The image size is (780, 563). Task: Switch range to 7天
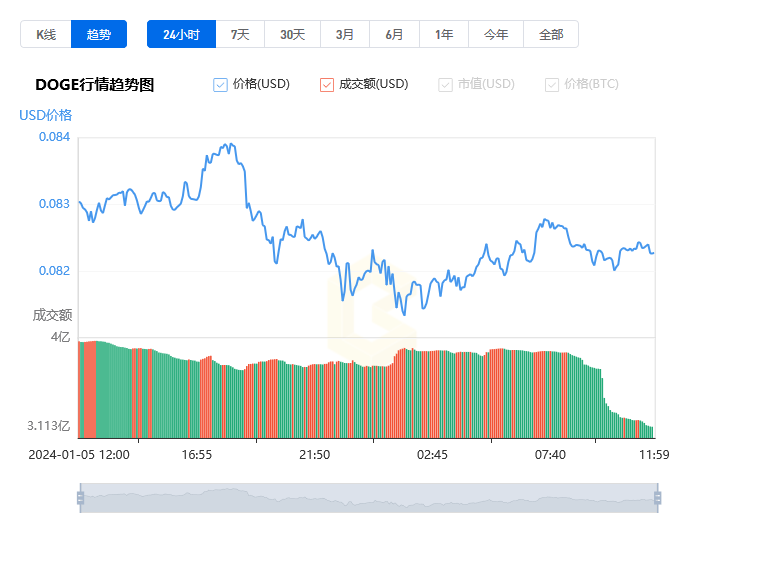[240, 35]
